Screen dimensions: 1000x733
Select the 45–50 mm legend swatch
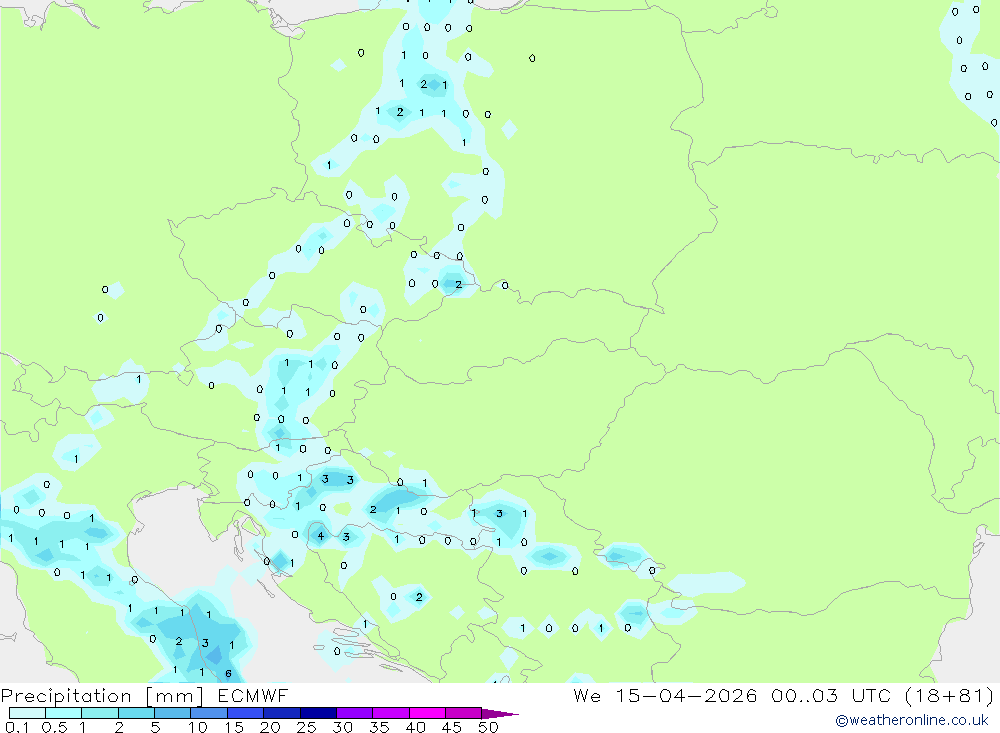pyautogui.click(x=463, y=713)
